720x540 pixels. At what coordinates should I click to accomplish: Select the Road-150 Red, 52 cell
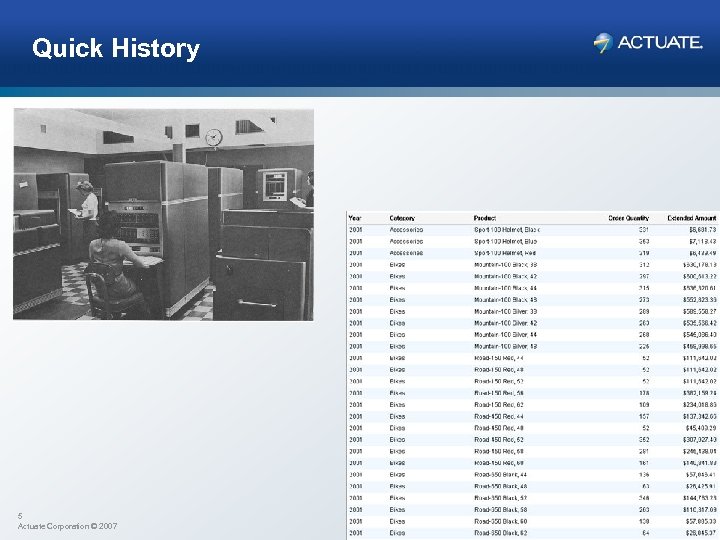click(x=499, y=382)
